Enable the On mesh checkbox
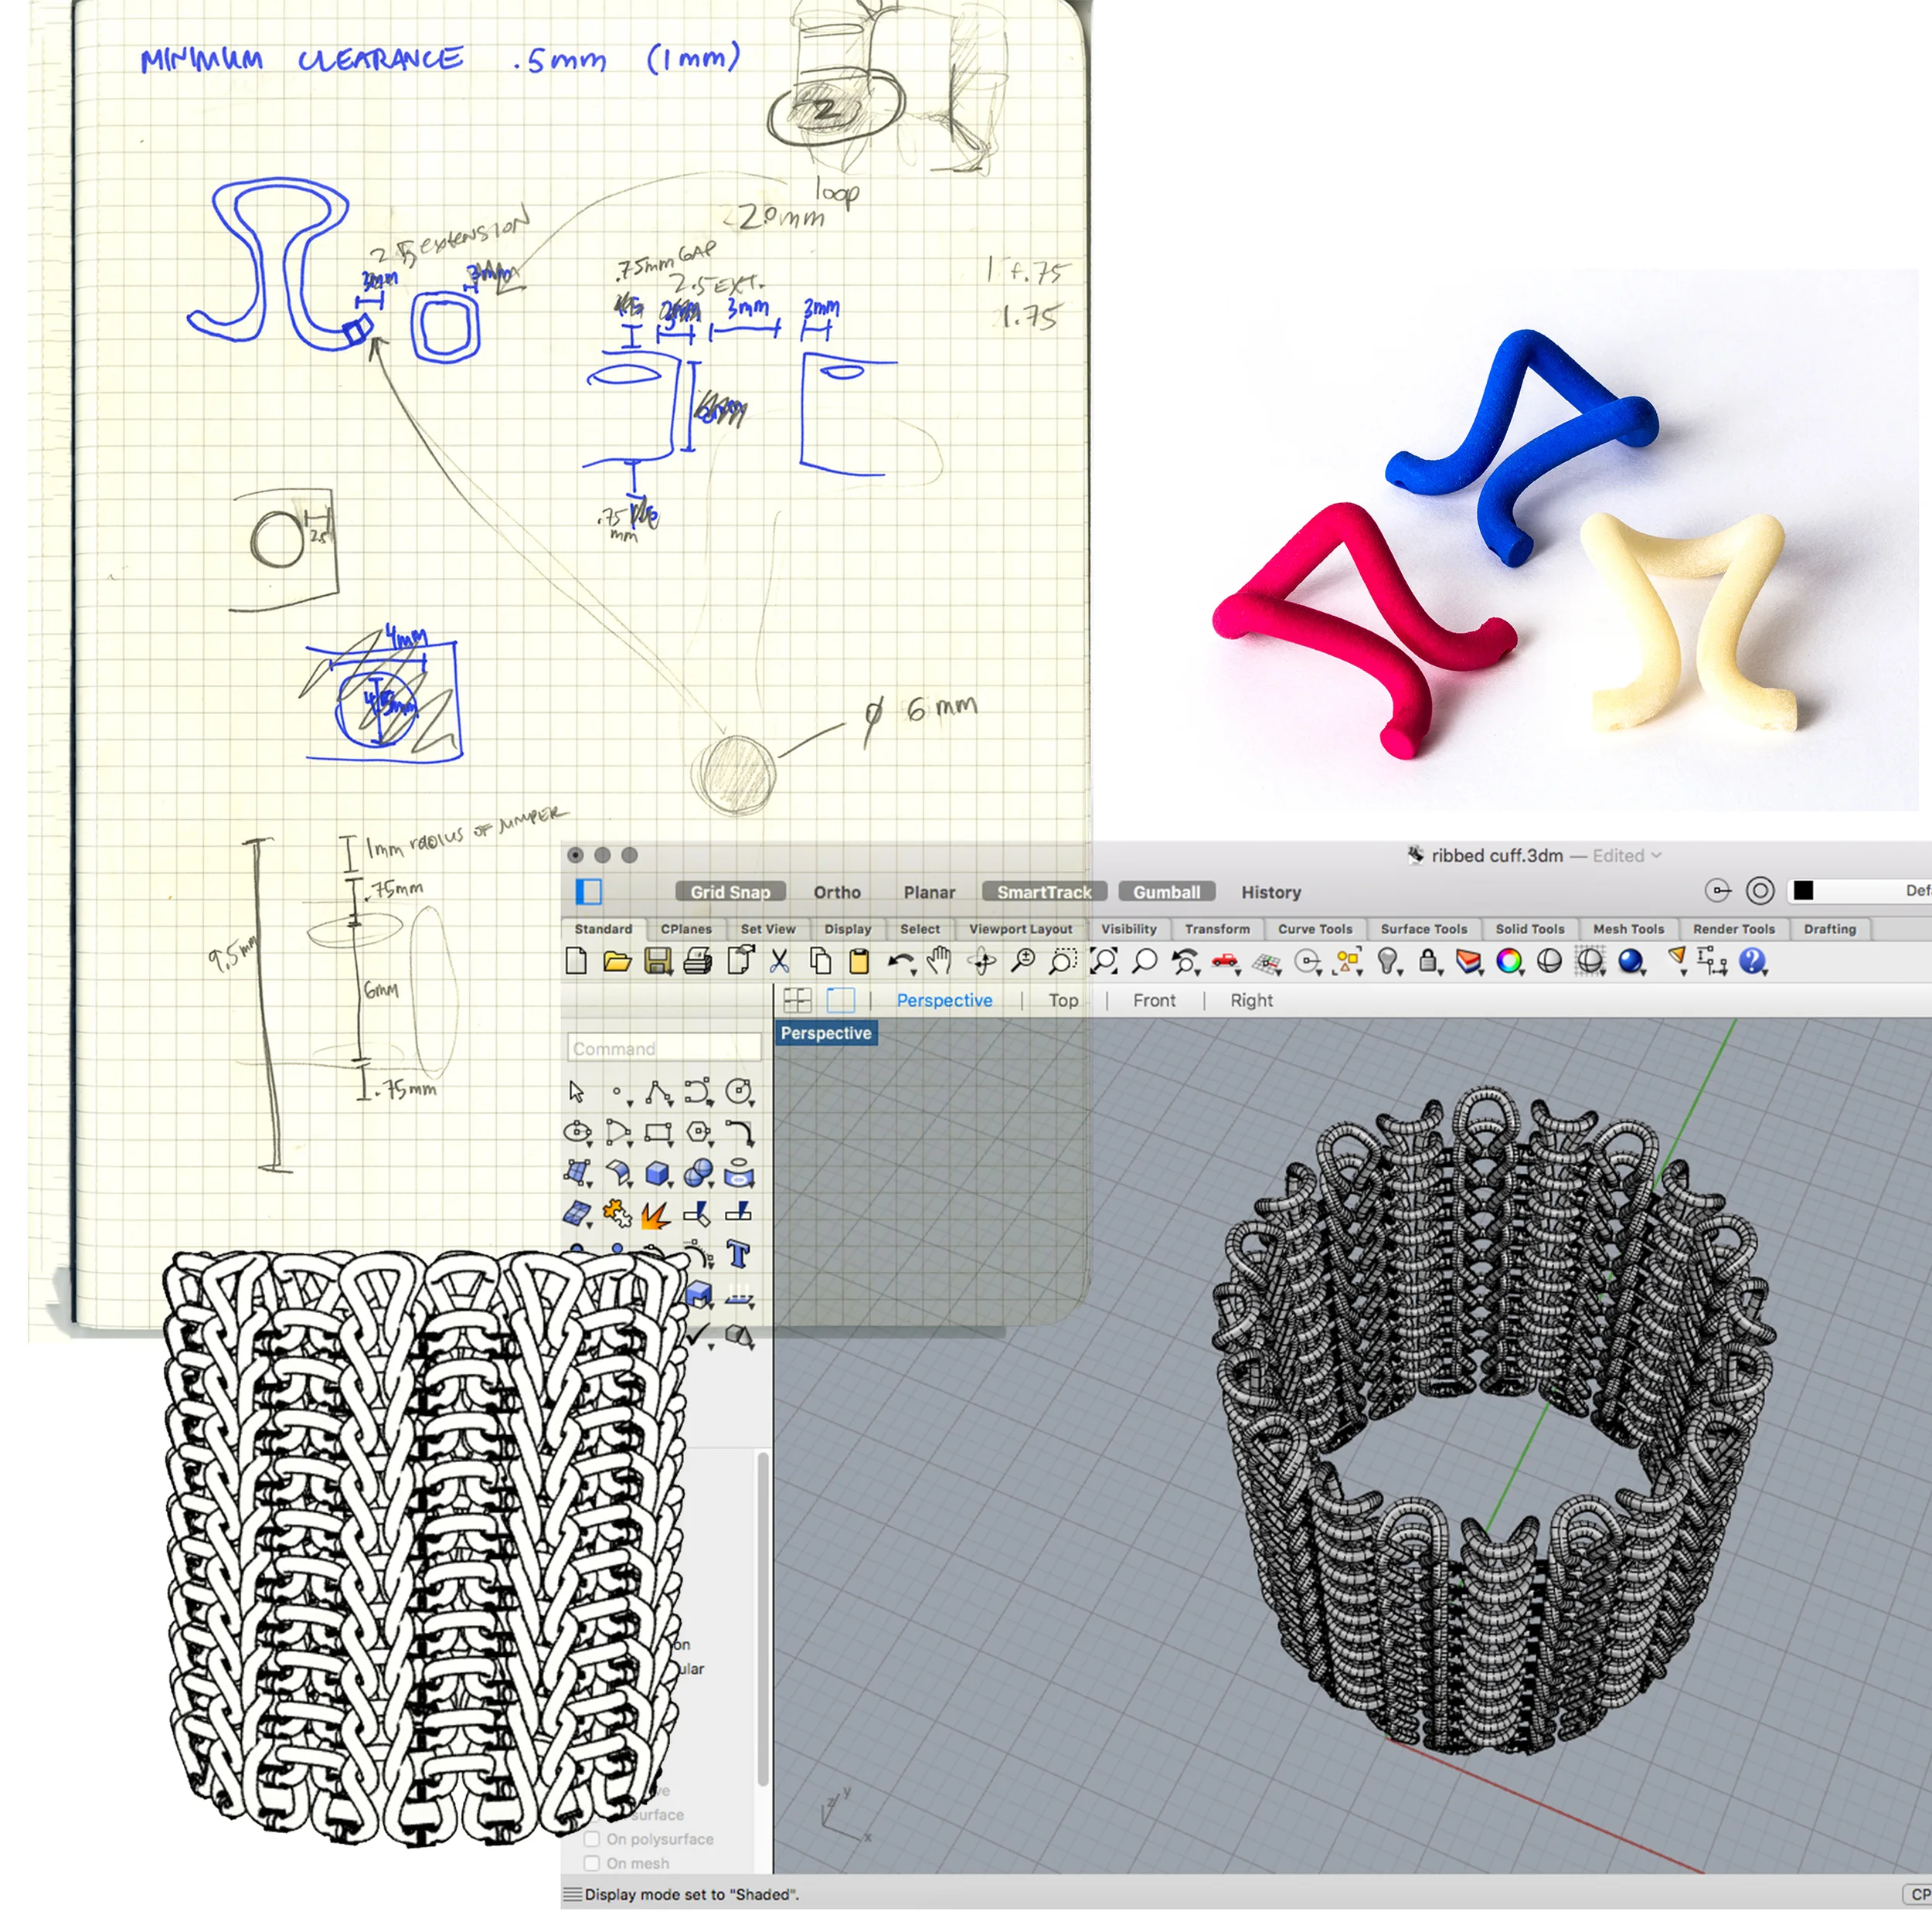Image resolution: width=1932 pixels, height=1932 pixels. (x=592, y=1862)
